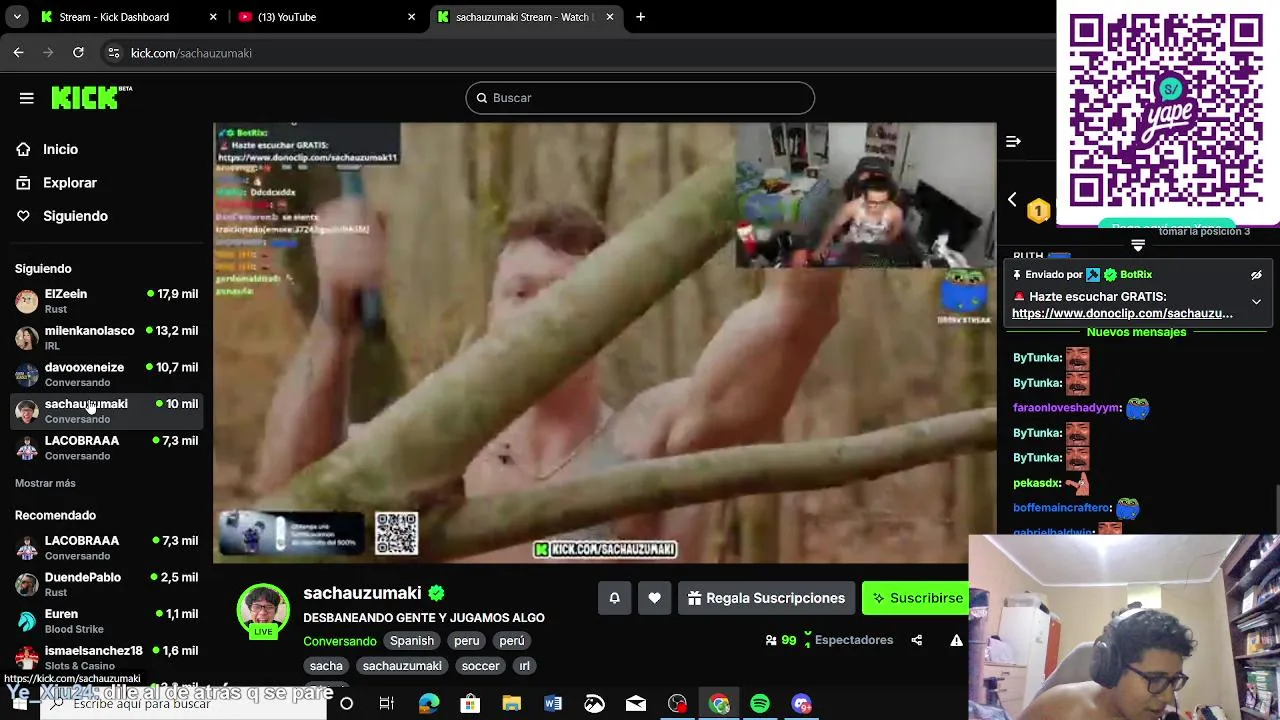This screenshot has width=1280, height=720.
Task: Click the perú tag with accent
Action: point(512,641)
